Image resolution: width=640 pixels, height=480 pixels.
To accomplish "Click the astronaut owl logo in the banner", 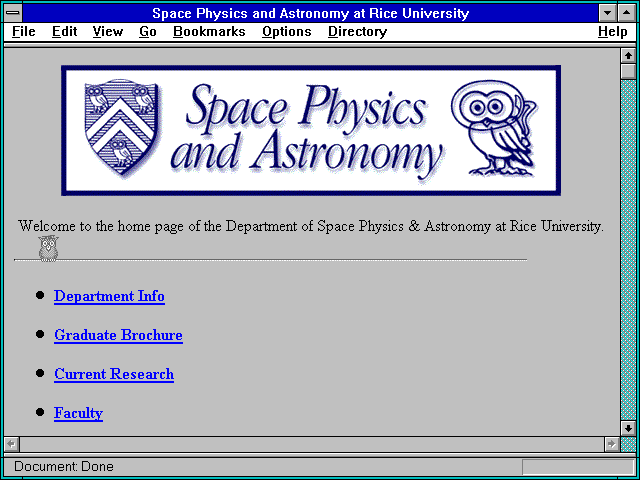I will (494, 127).
